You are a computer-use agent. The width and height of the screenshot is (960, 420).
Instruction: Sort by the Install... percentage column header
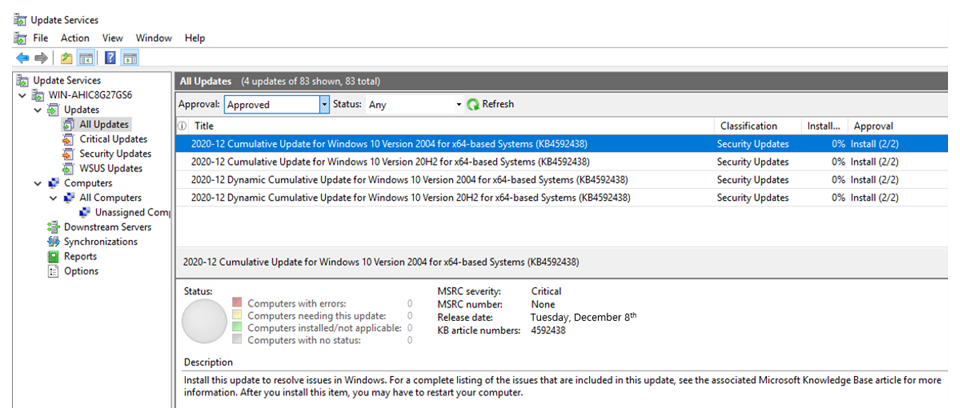click(x=824, y=126)
